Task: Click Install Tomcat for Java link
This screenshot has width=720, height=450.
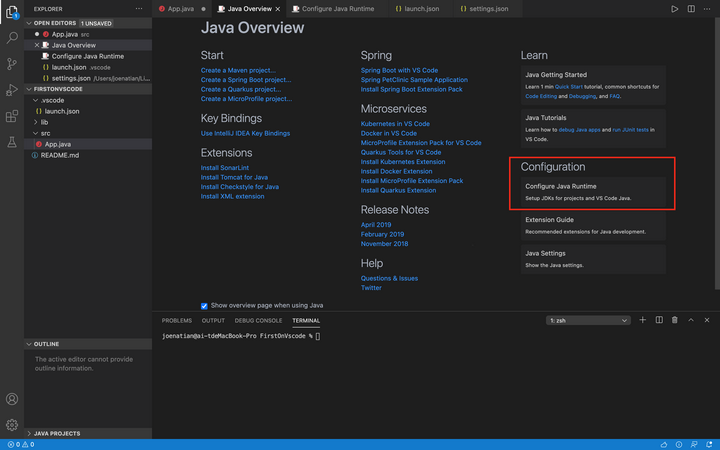Action: pyautogui.click(x=234, y=177)
